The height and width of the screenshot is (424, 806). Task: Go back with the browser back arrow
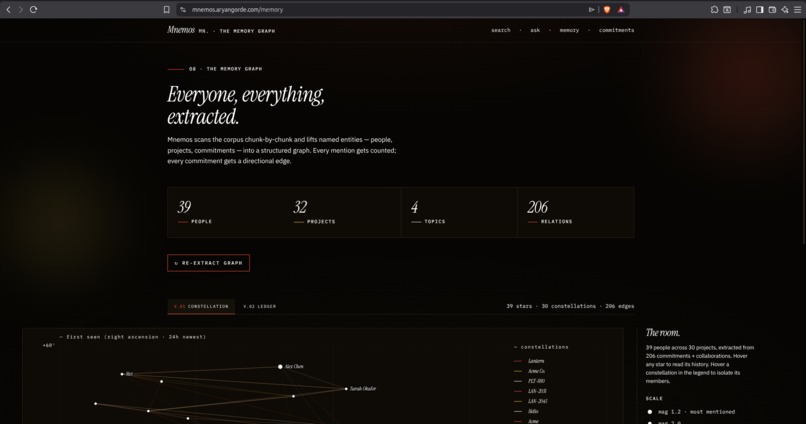[x=8, y=9]
